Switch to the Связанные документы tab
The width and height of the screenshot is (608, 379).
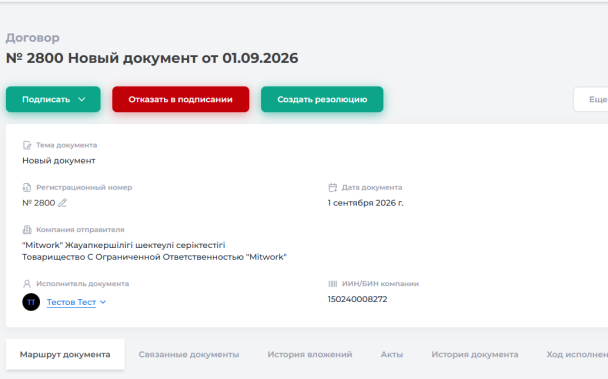[189, 354]
